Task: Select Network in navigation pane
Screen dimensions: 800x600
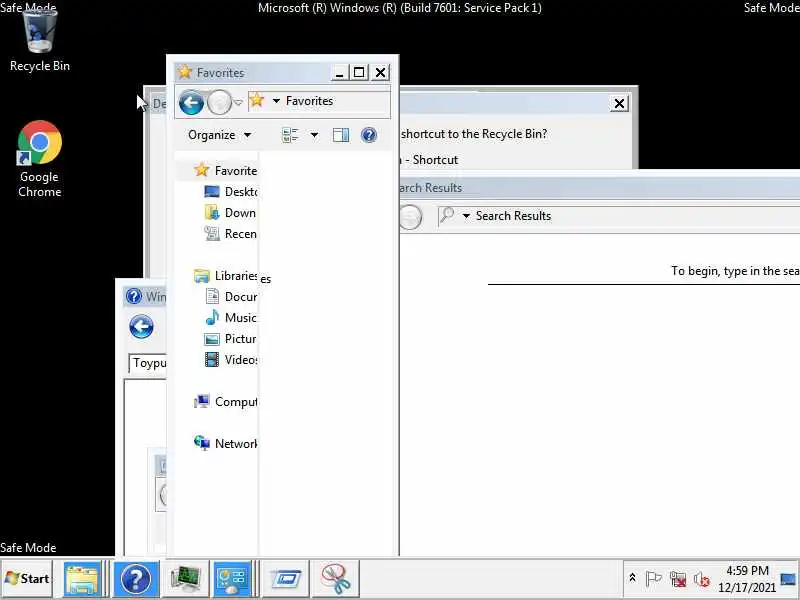Action: pyautogui.click(x=225, y=444)
